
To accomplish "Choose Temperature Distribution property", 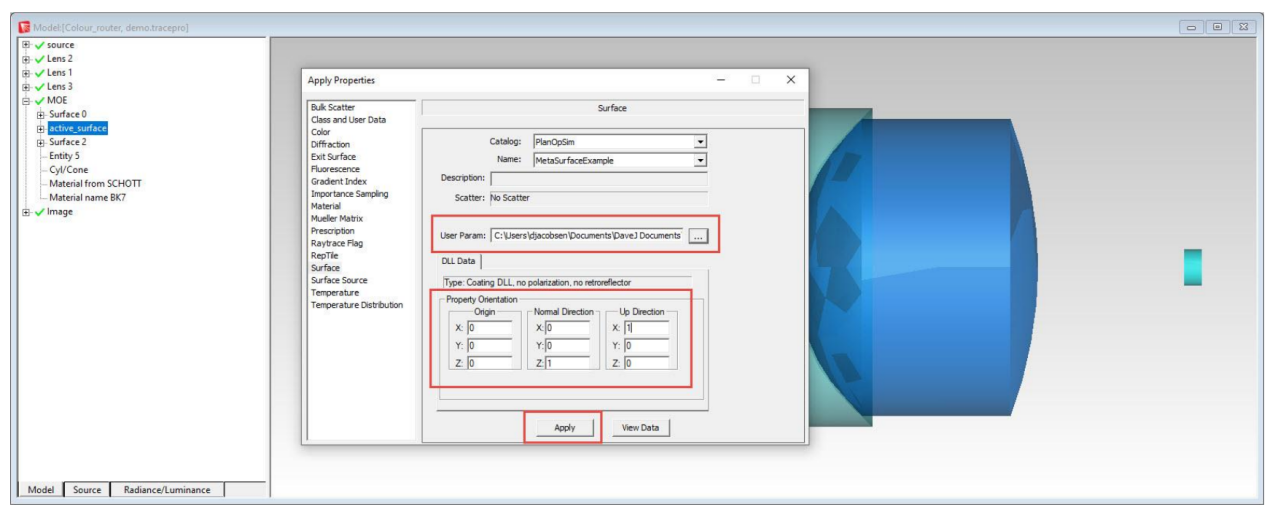I will tap(357, 305).
